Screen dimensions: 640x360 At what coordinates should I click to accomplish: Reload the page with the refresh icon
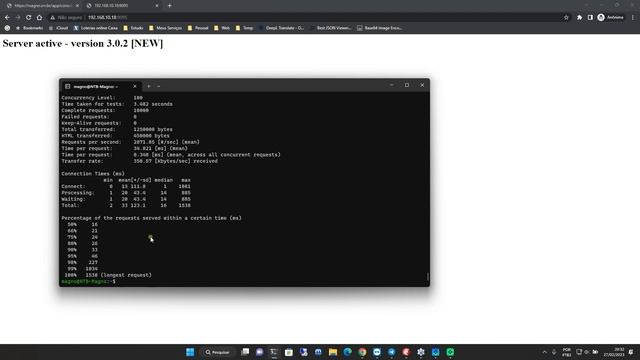pyautogui.click(x=29, y=18)
